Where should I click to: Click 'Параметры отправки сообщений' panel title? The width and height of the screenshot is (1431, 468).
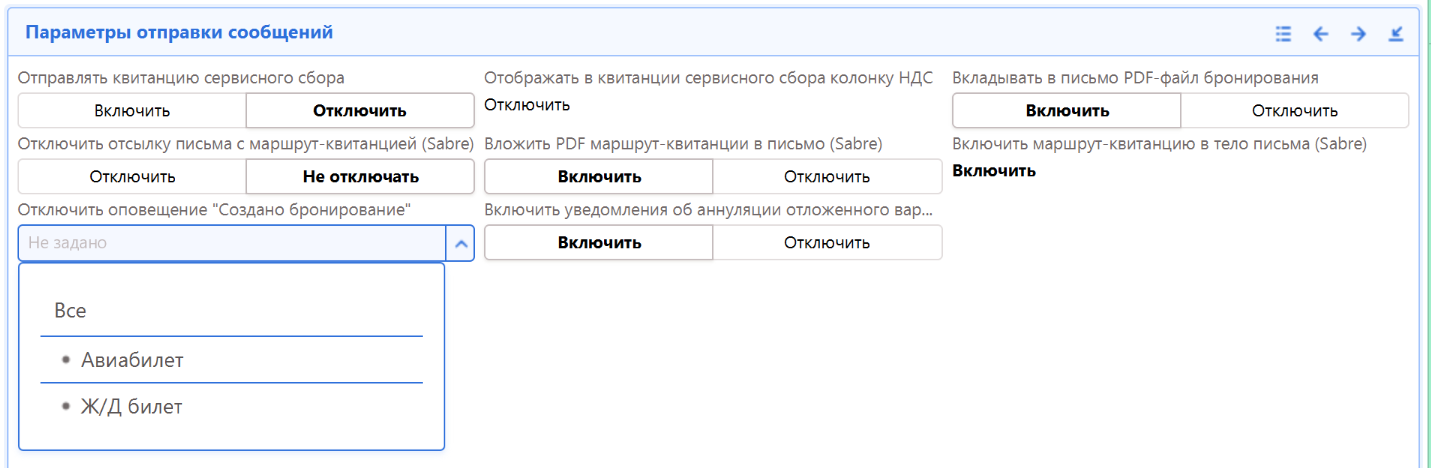coord(179,33)
